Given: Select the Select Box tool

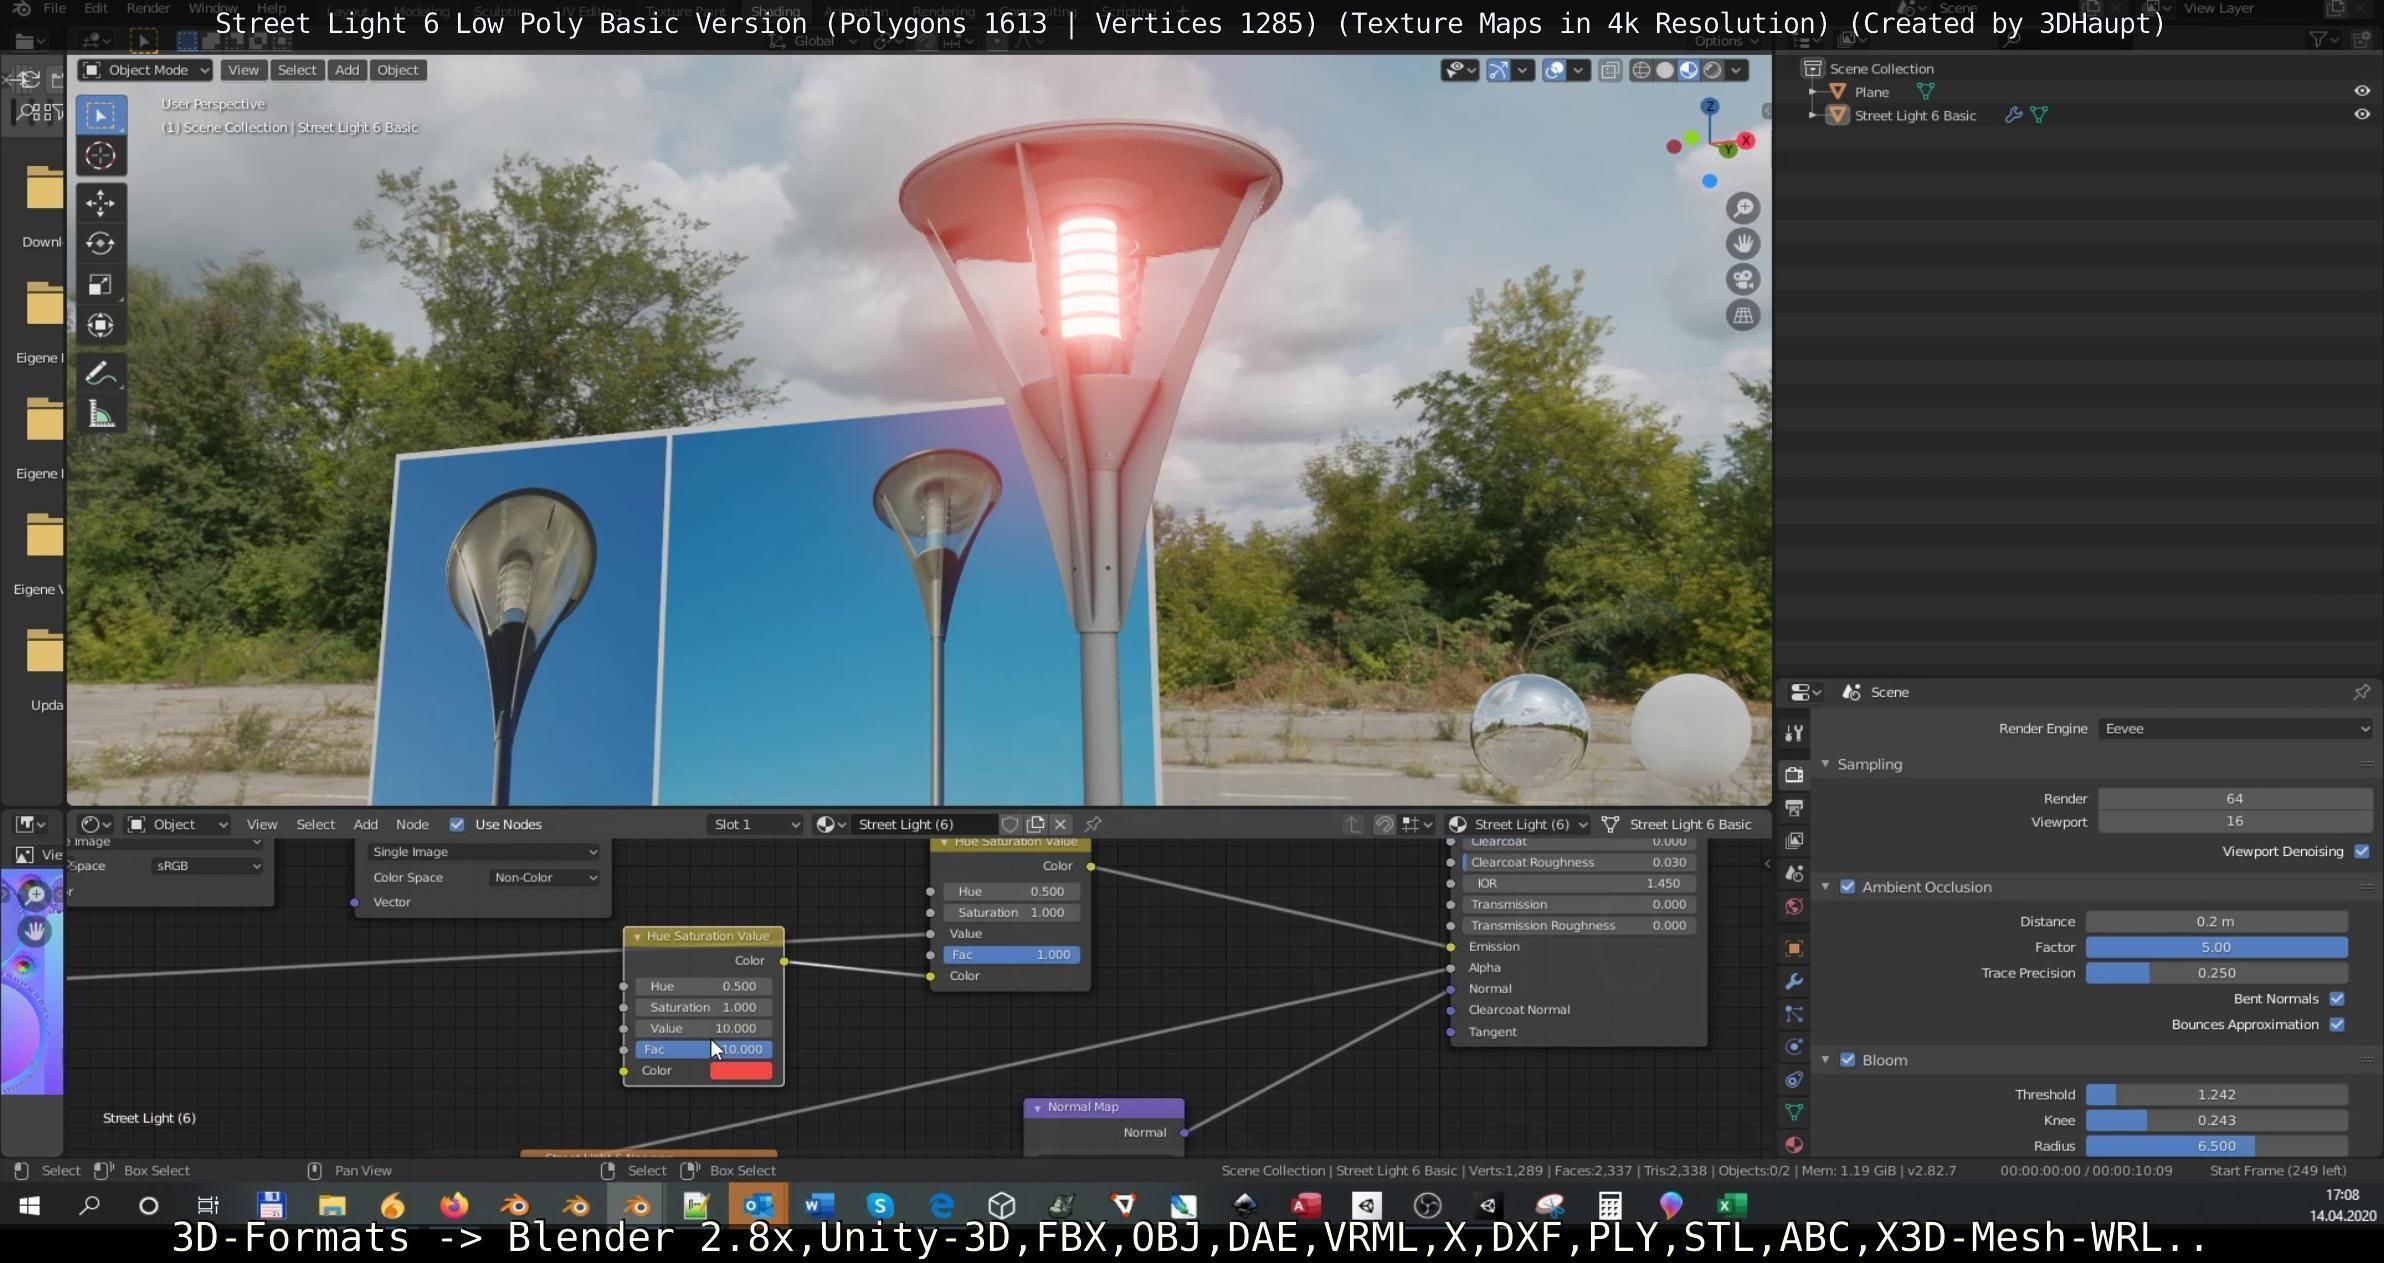Looking at the screenshot, I should (x=100, y=115).
